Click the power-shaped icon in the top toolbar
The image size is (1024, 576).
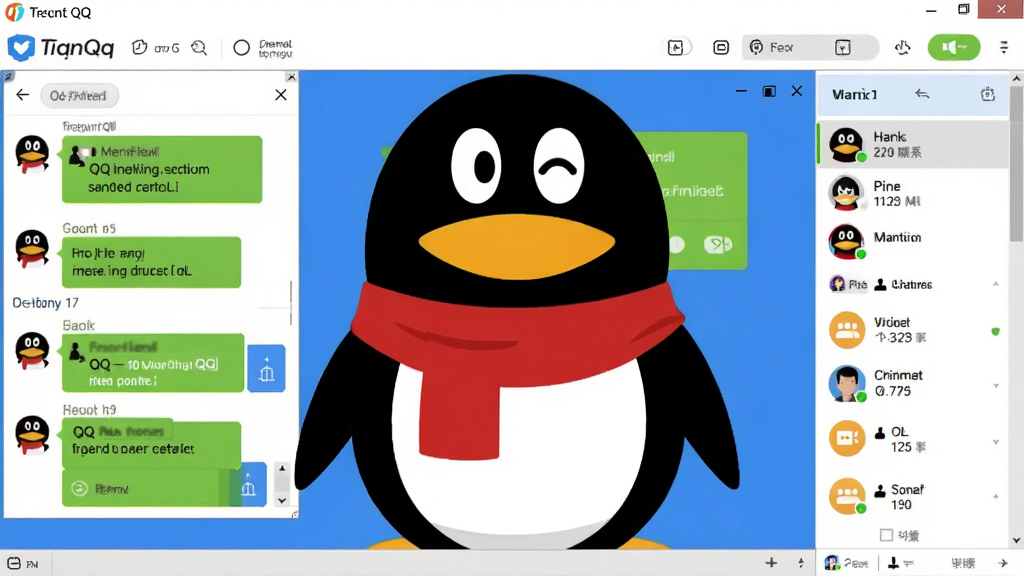[903, 47]
